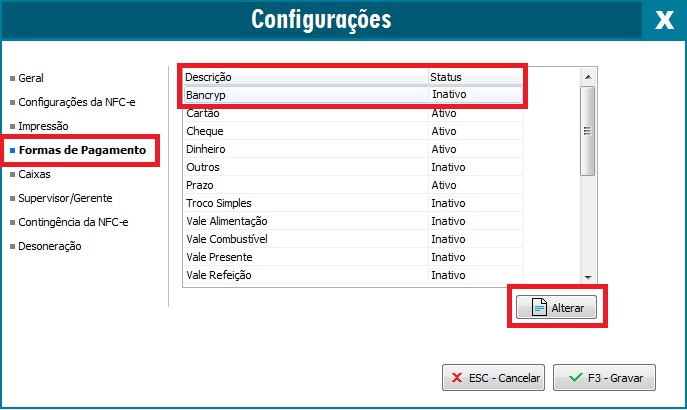Switch to the Caixas section

pos(34,174)
